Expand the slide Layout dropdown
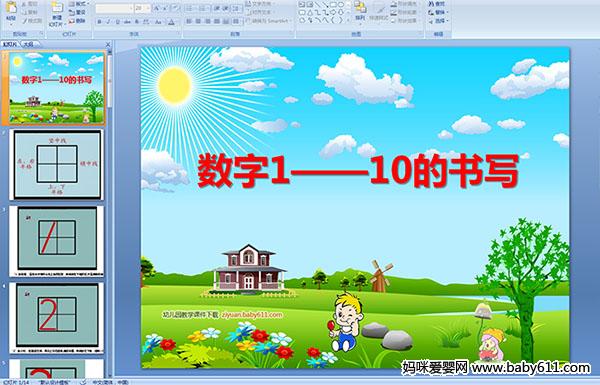This screenshot has height=385, width=600. click(x=79, y=4)
